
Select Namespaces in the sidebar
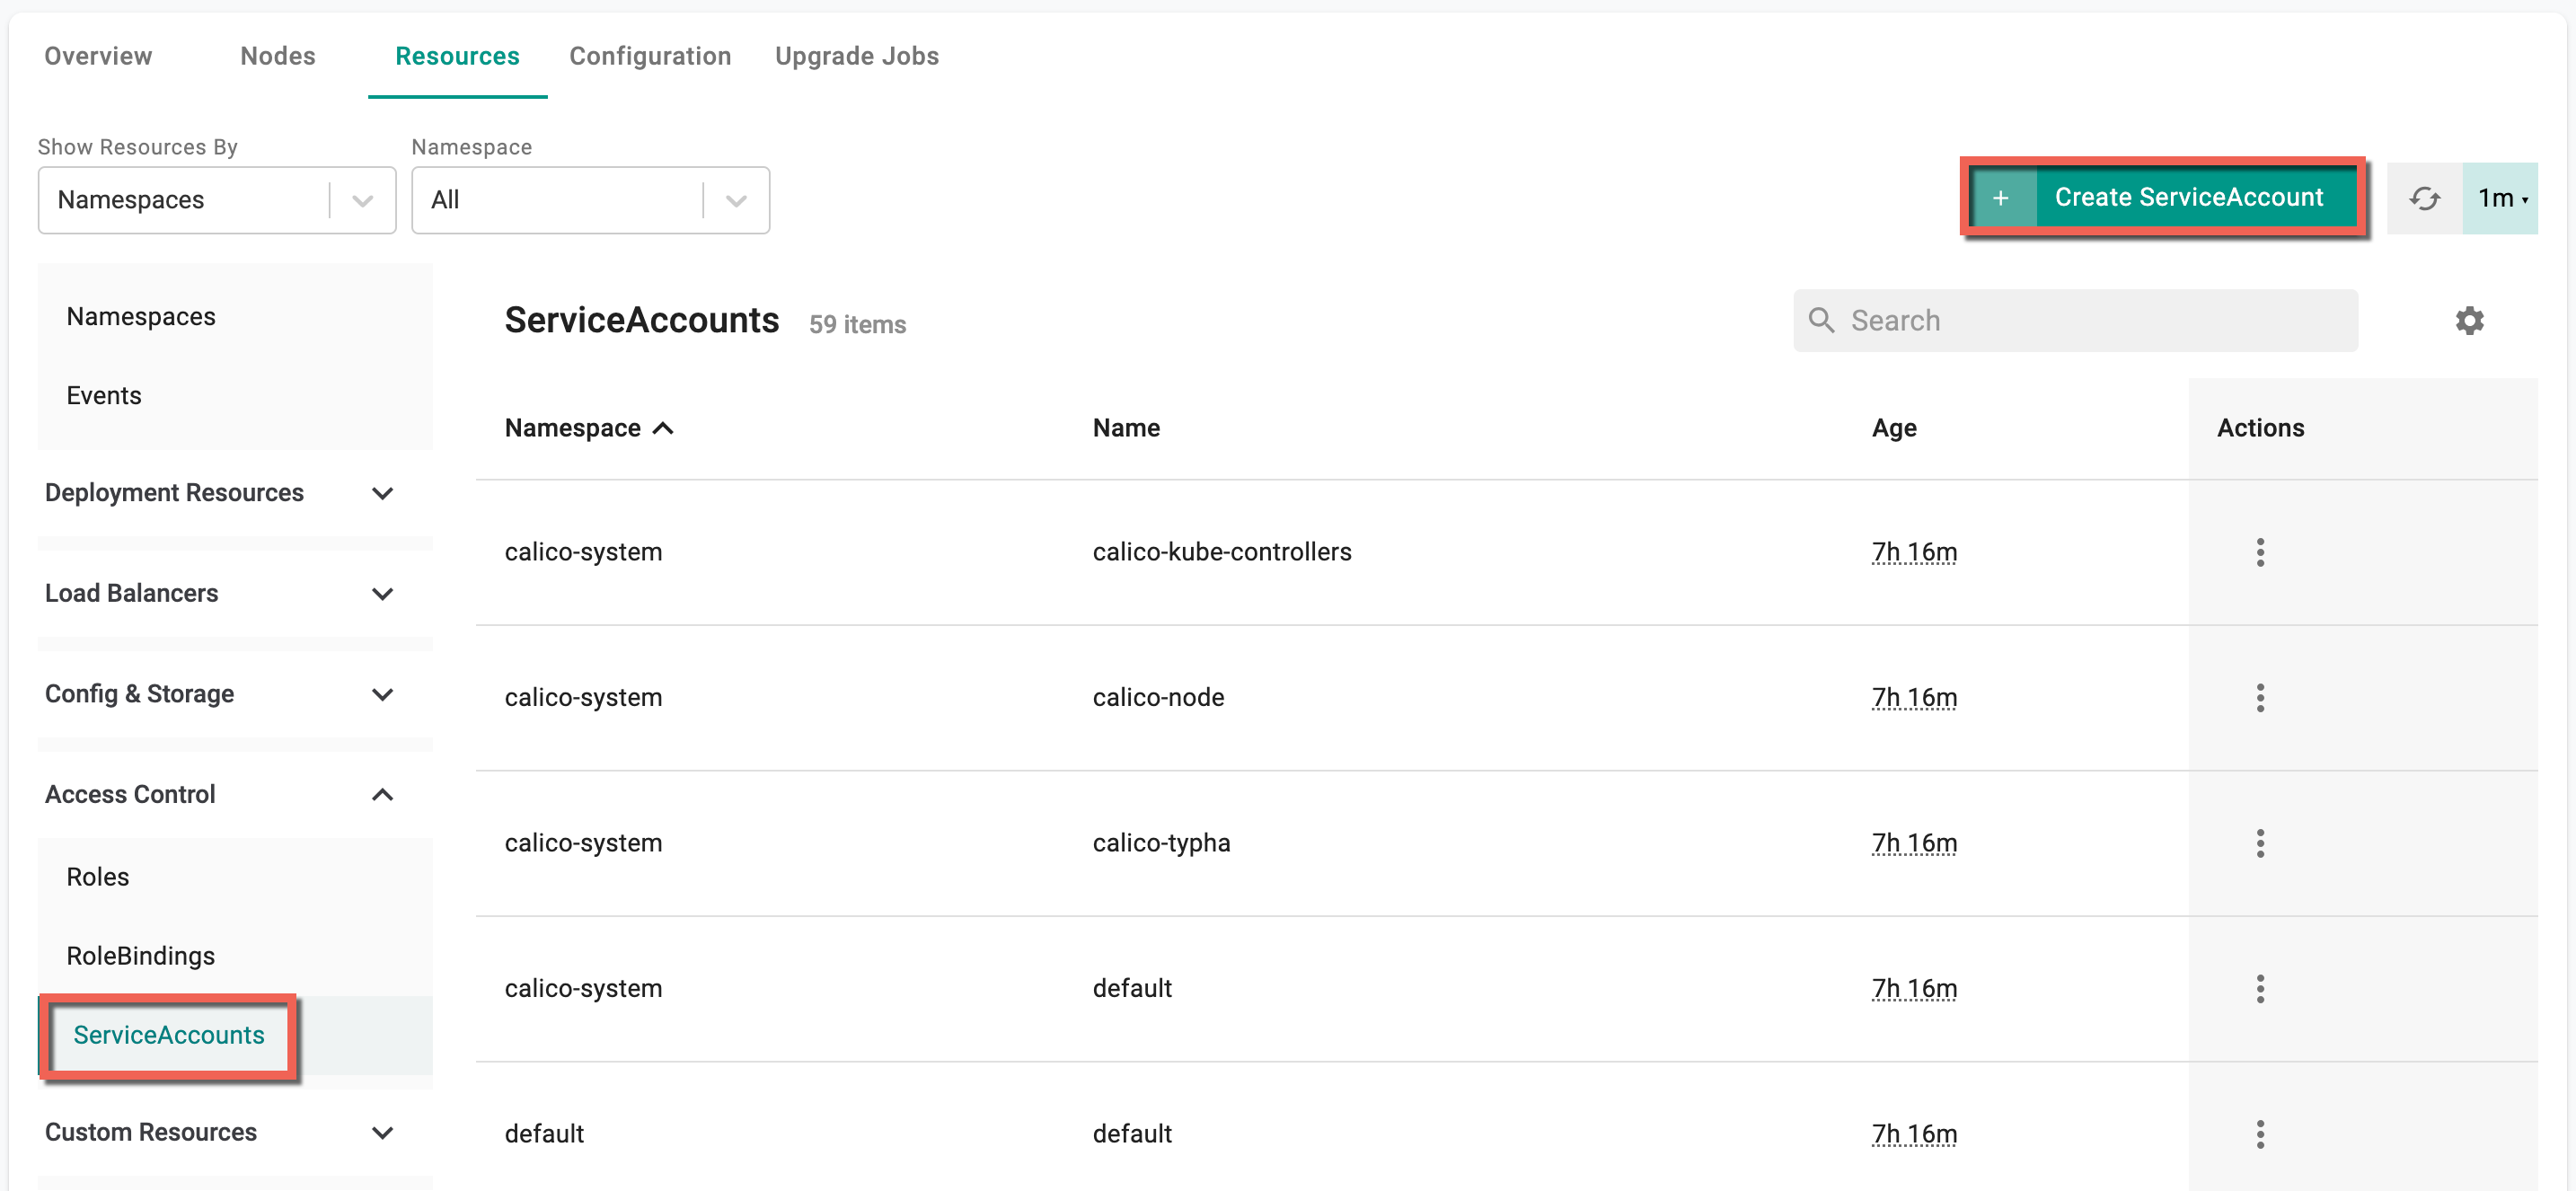(141, 317)
